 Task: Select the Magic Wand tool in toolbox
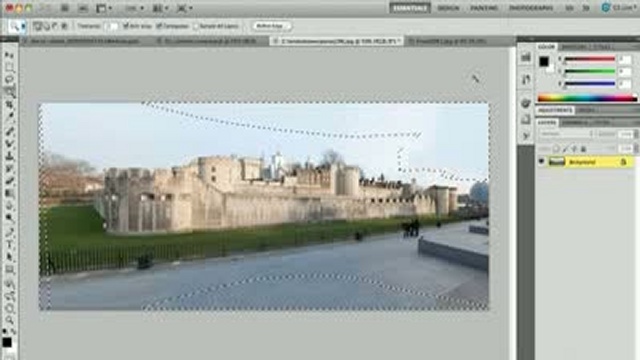click(x=9, y=91)
